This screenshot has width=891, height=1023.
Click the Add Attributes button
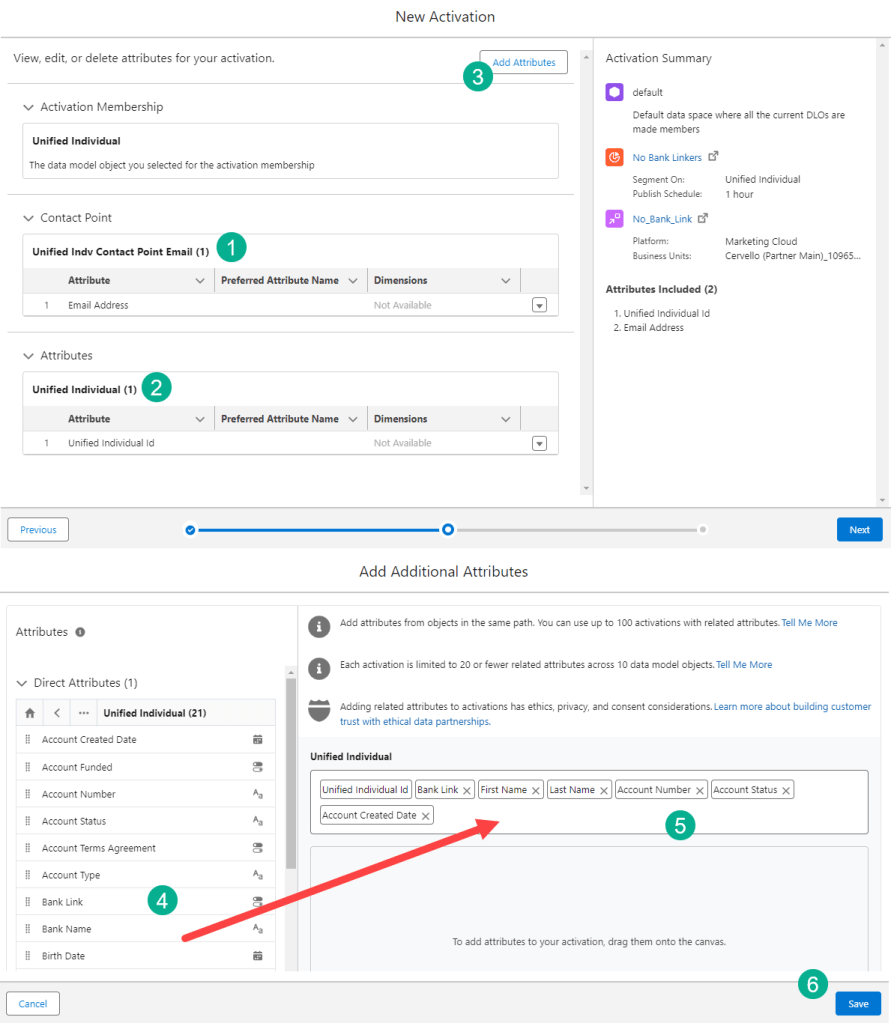tap(523, 62)
